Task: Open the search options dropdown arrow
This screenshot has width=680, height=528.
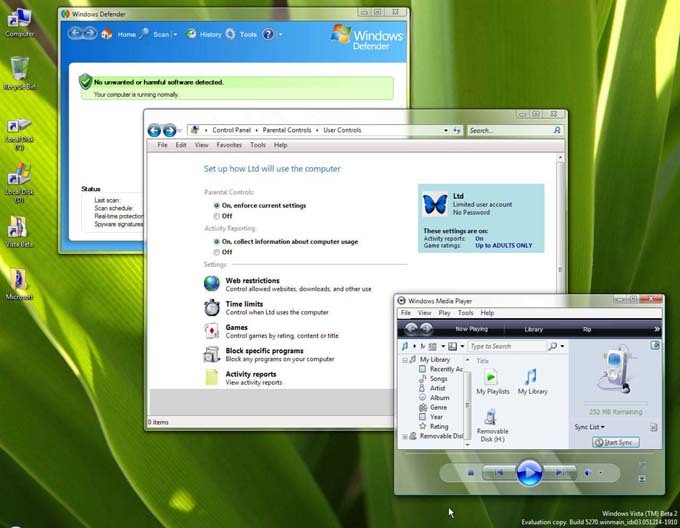Action: tap(562, 346)
